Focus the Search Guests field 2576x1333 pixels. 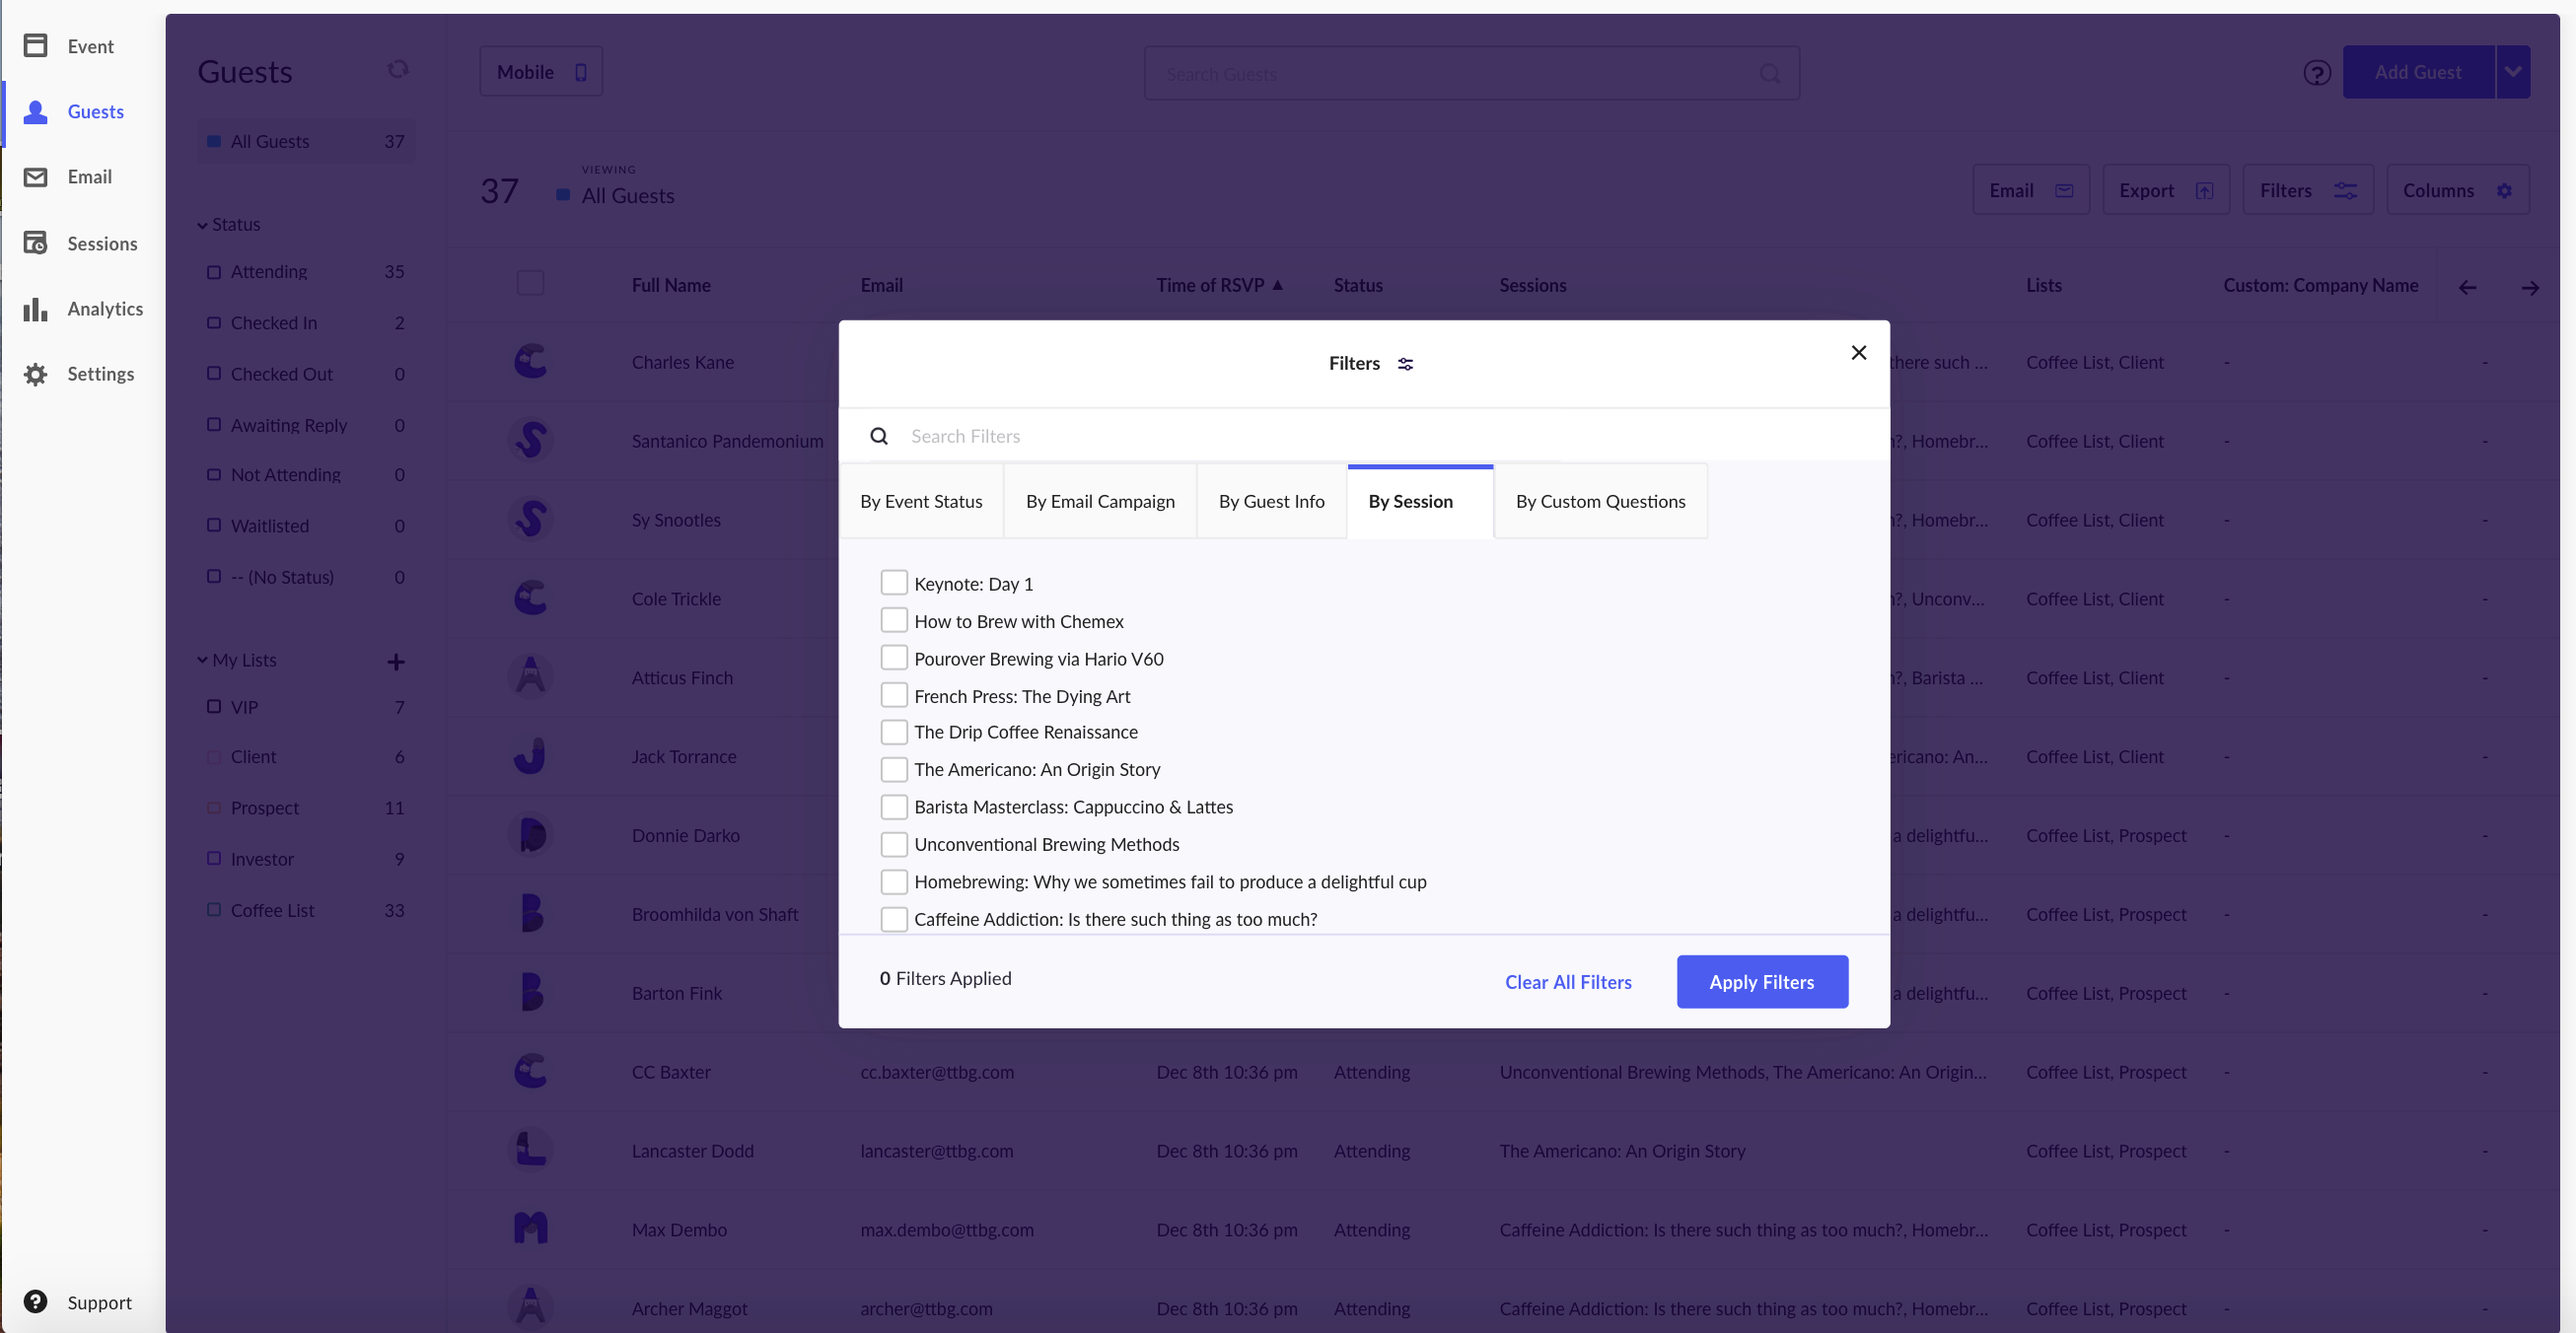pos(1471,73)
